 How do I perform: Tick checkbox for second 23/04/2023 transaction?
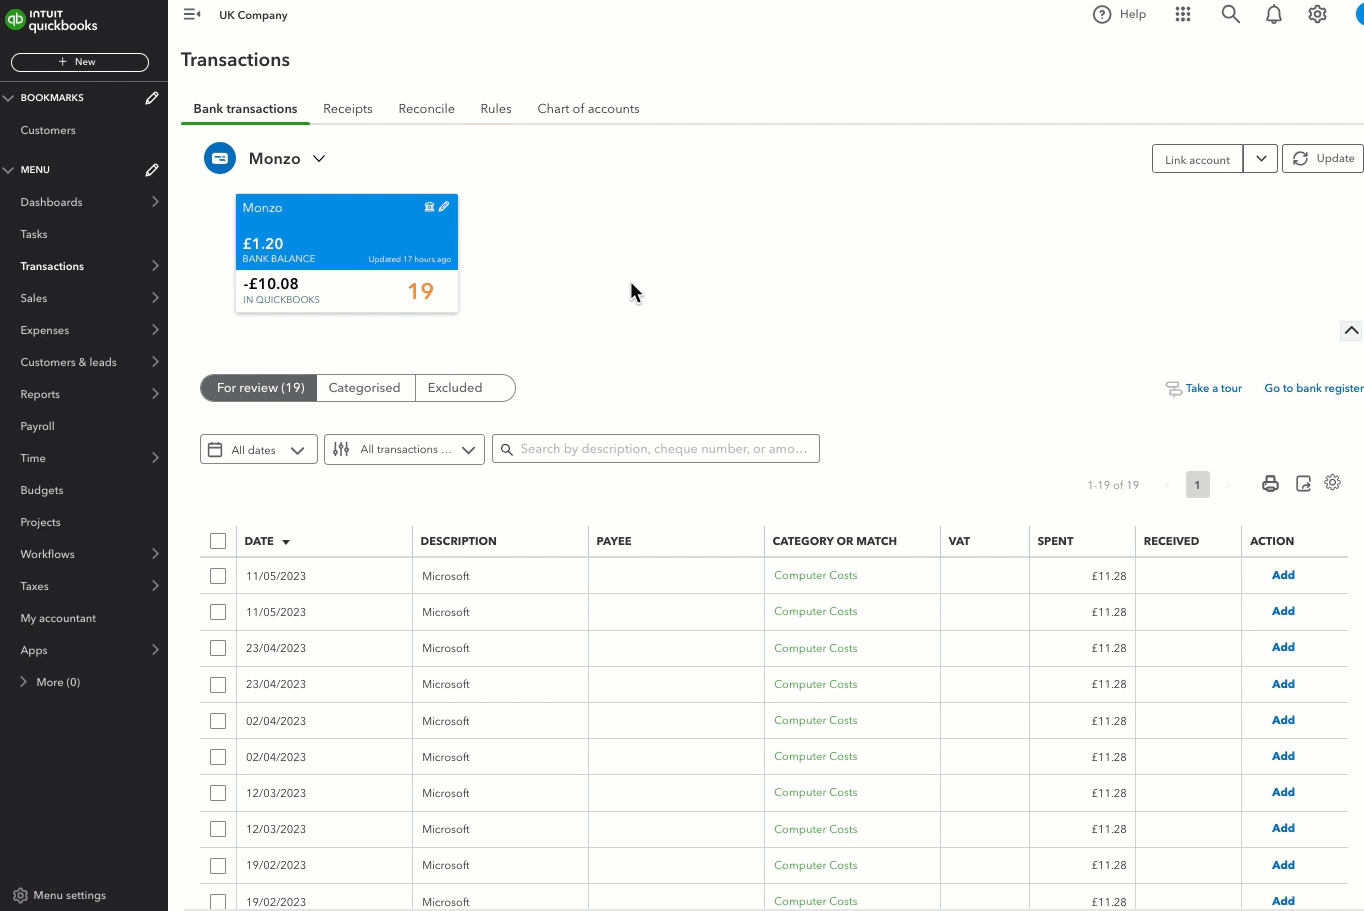[218, 685]
